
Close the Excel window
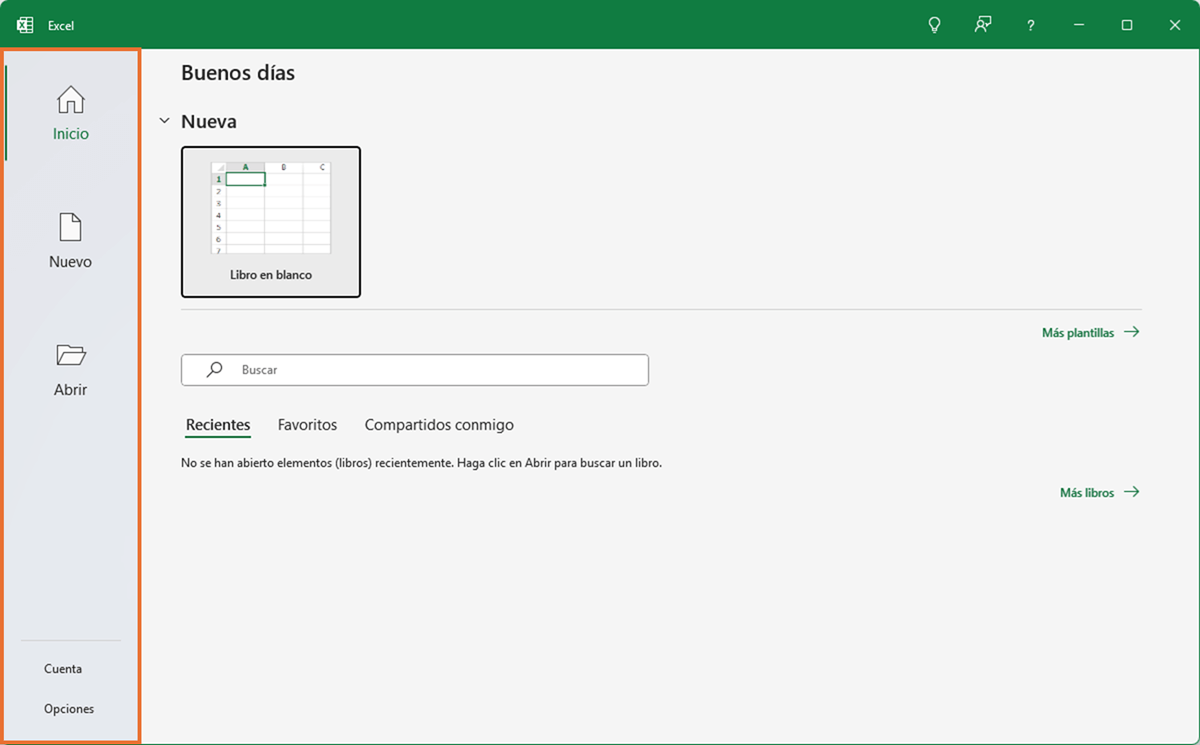point(1175,25)
